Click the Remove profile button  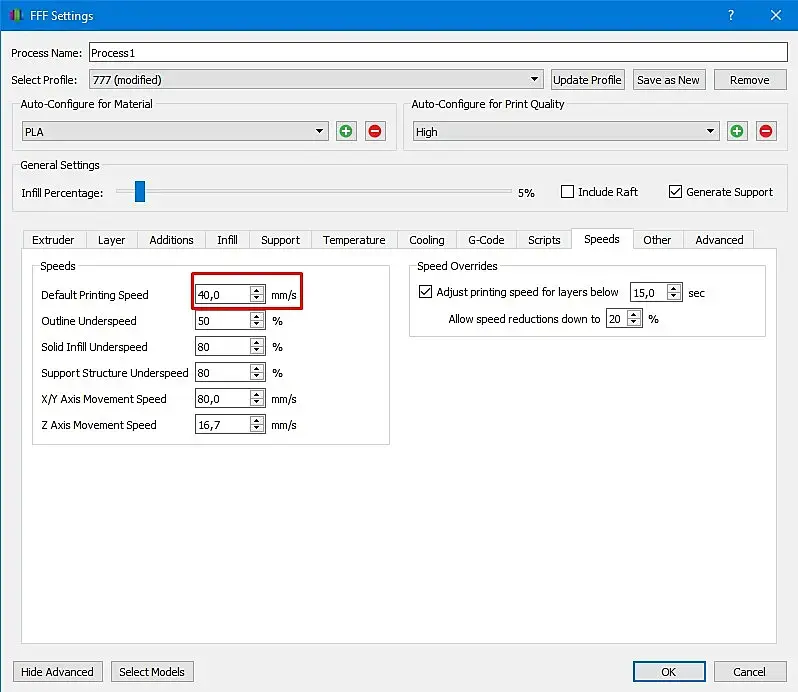(x=750, y=80)
